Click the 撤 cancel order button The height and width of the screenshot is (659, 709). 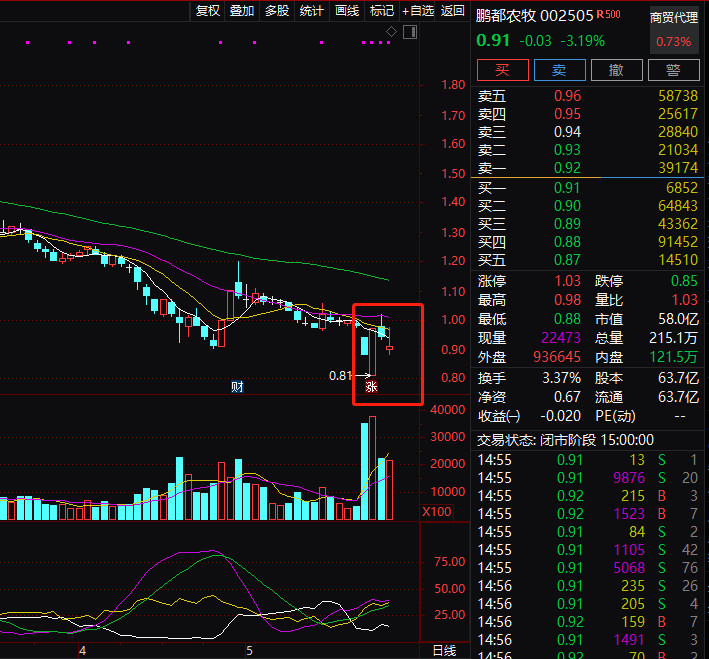(x=617, y=70)
